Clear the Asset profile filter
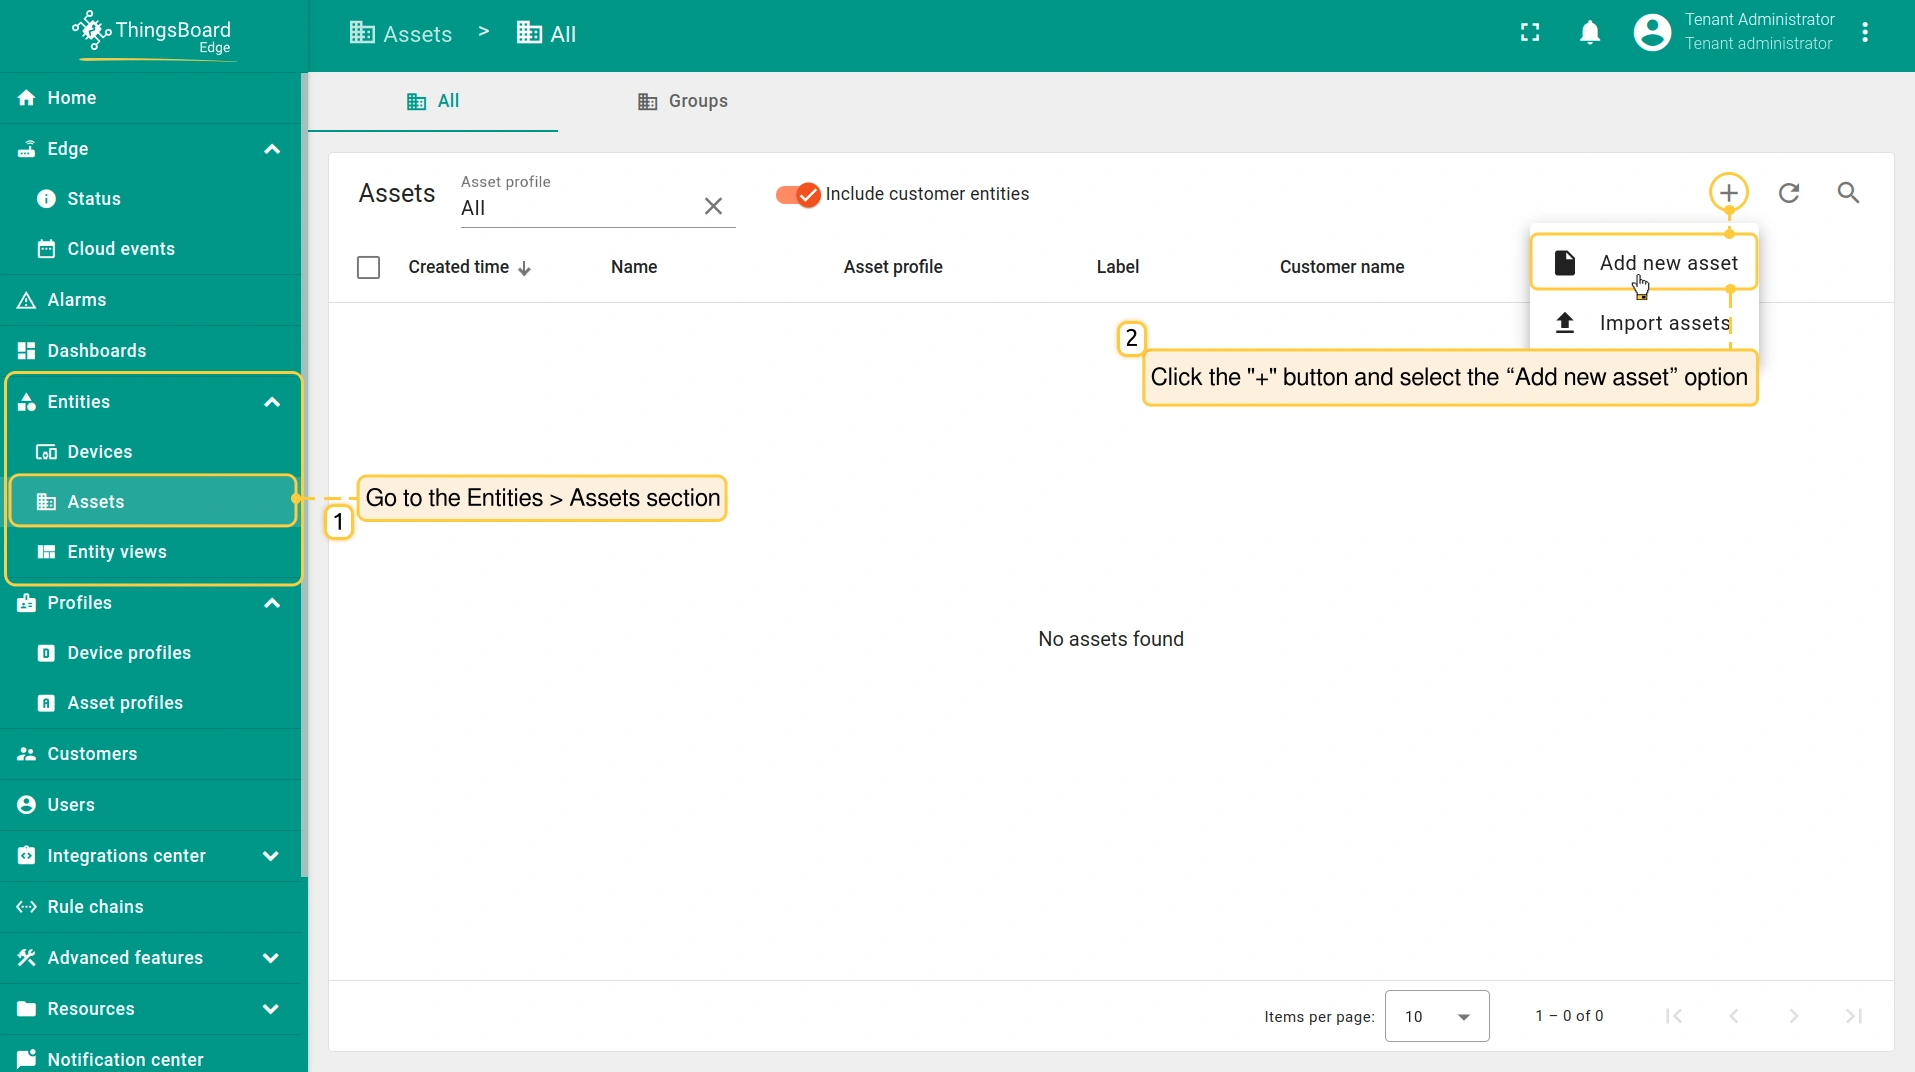 coord(713,206)
